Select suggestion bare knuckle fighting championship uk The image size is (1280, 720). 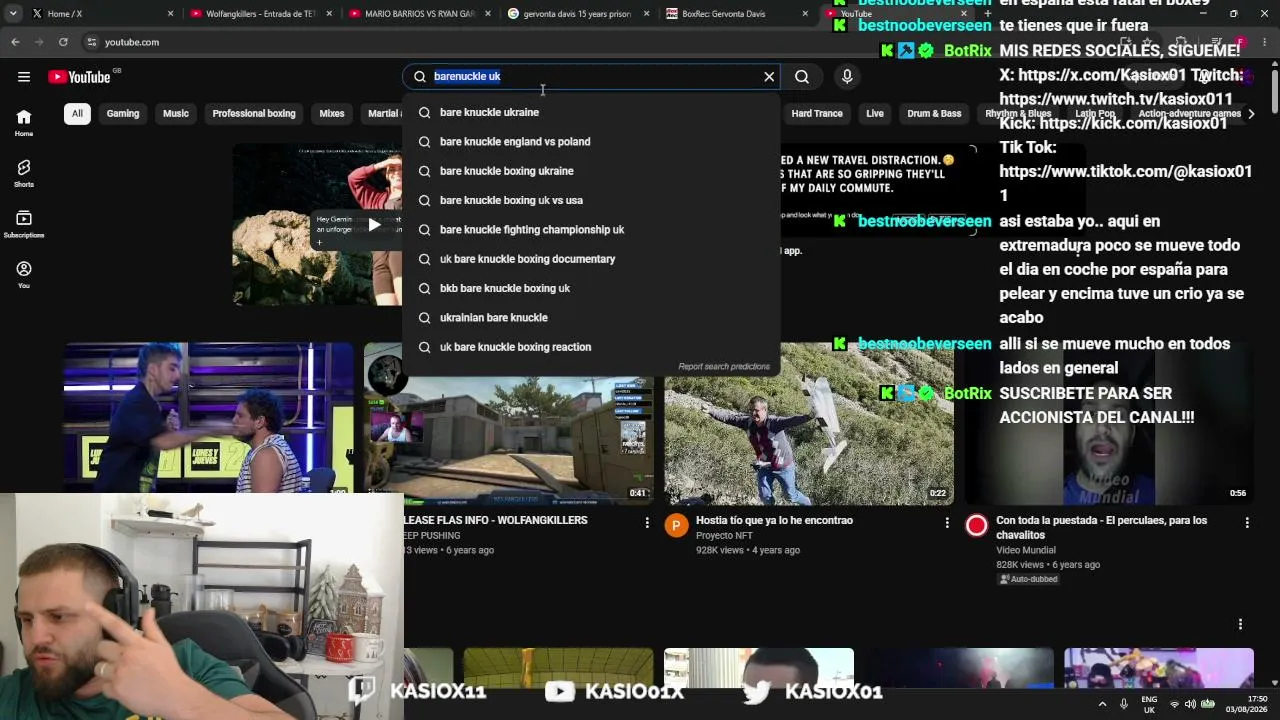pos(591,230)
